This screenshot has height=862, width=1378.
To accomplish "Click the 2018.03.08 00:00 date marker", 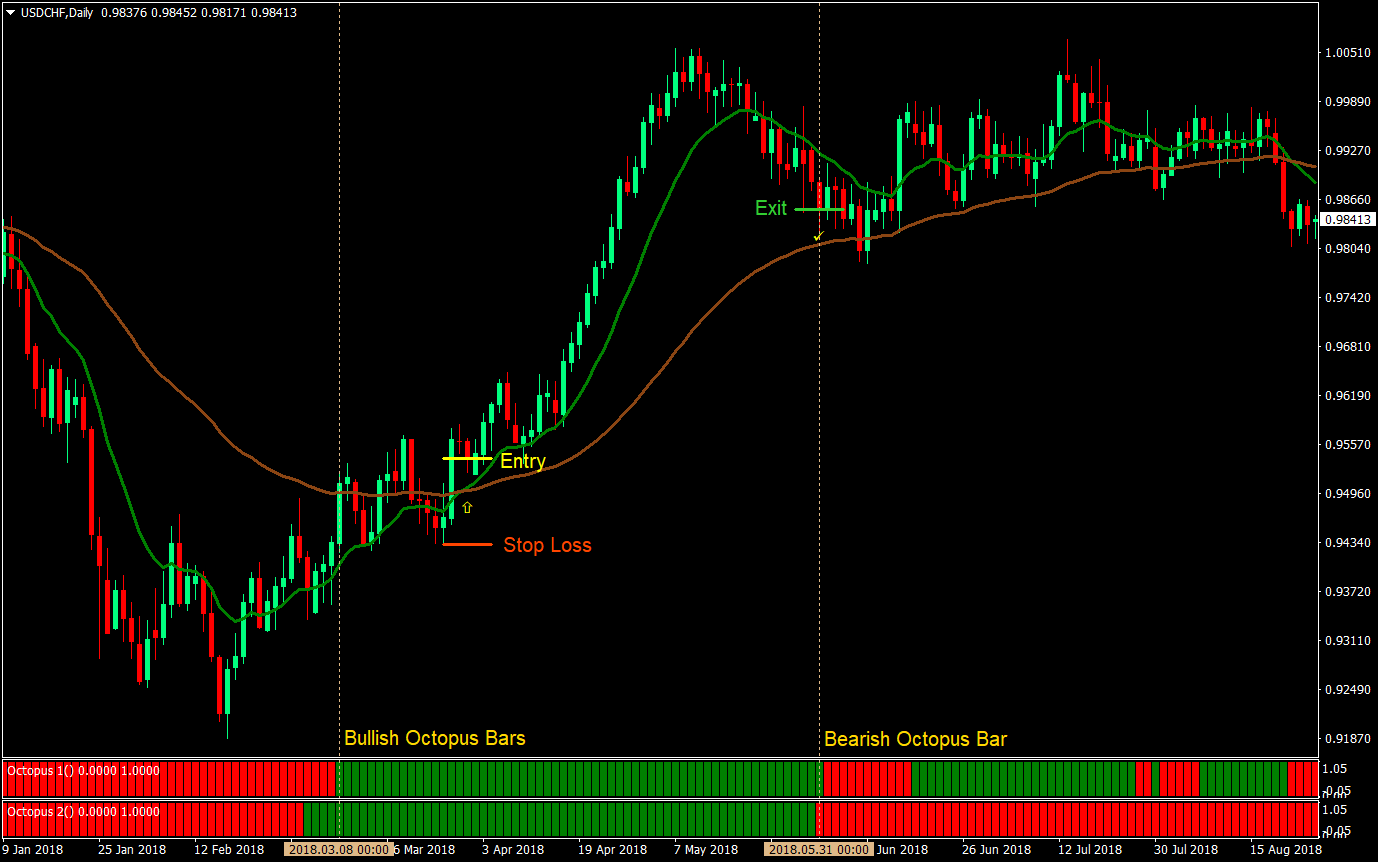I will [338, 849].
